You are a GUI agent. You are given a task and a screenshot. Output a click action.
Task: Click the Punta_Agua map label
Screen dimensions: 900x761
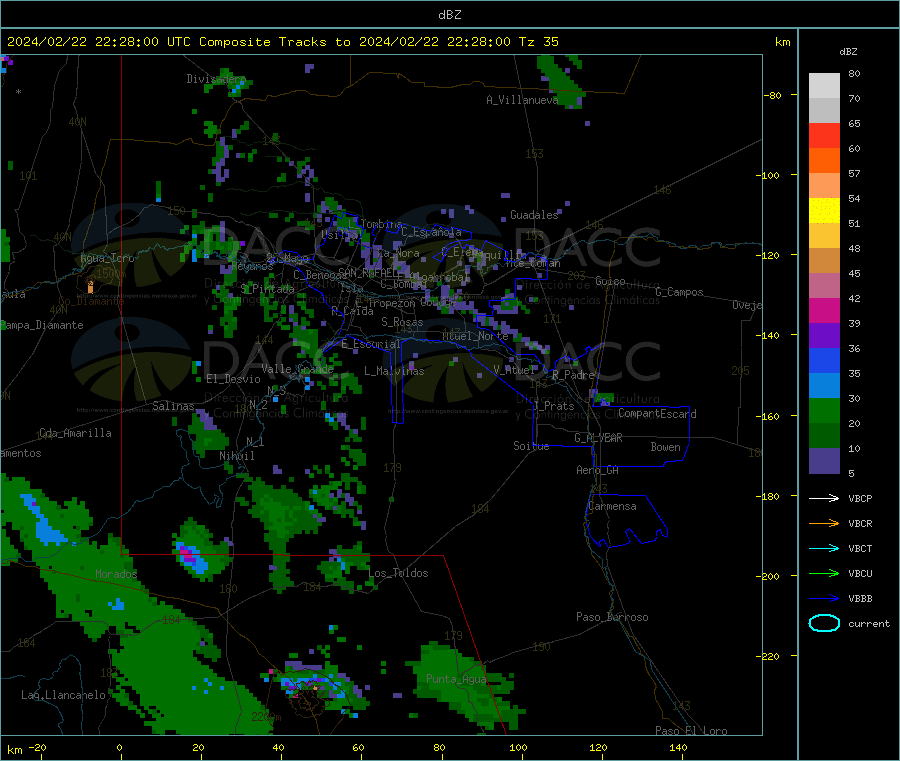coord(456,679)
